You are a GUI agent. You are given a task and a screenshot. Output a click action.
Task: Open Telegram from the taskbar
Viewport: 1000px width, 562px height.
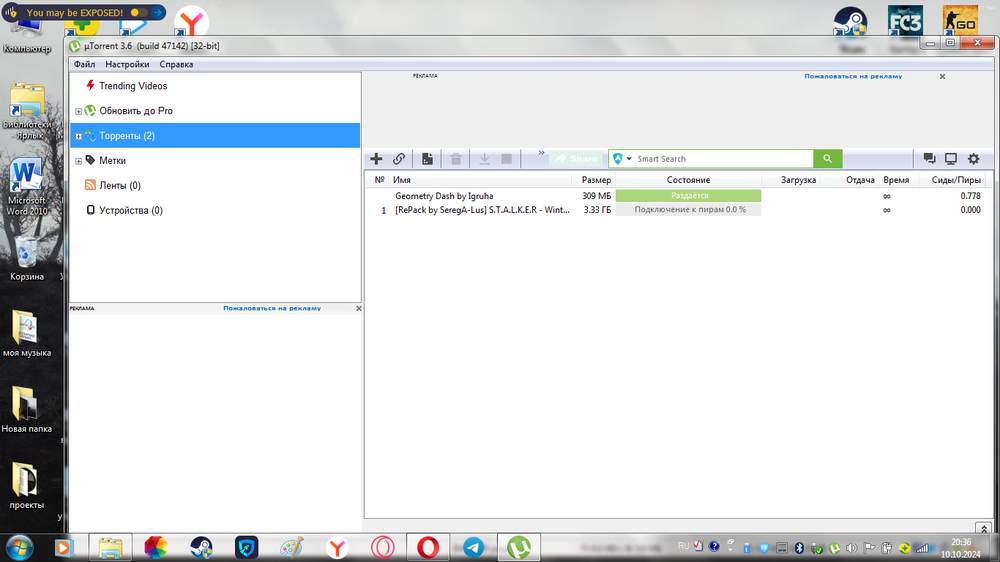point(473,547)
